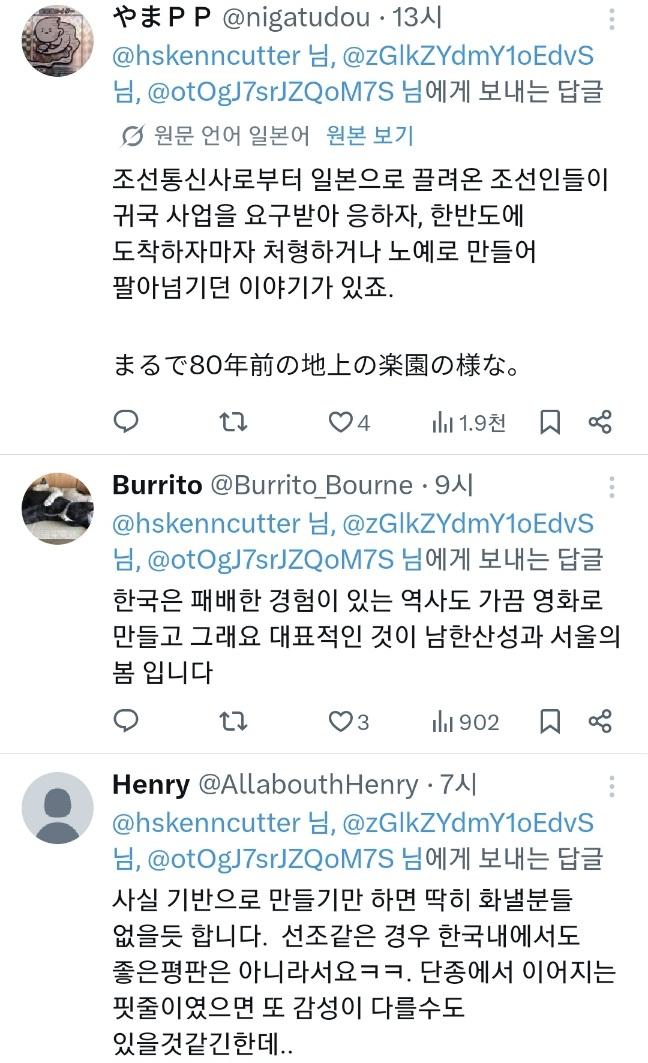Open @AllabouthHenry profile handle

[x=308, y=785]
